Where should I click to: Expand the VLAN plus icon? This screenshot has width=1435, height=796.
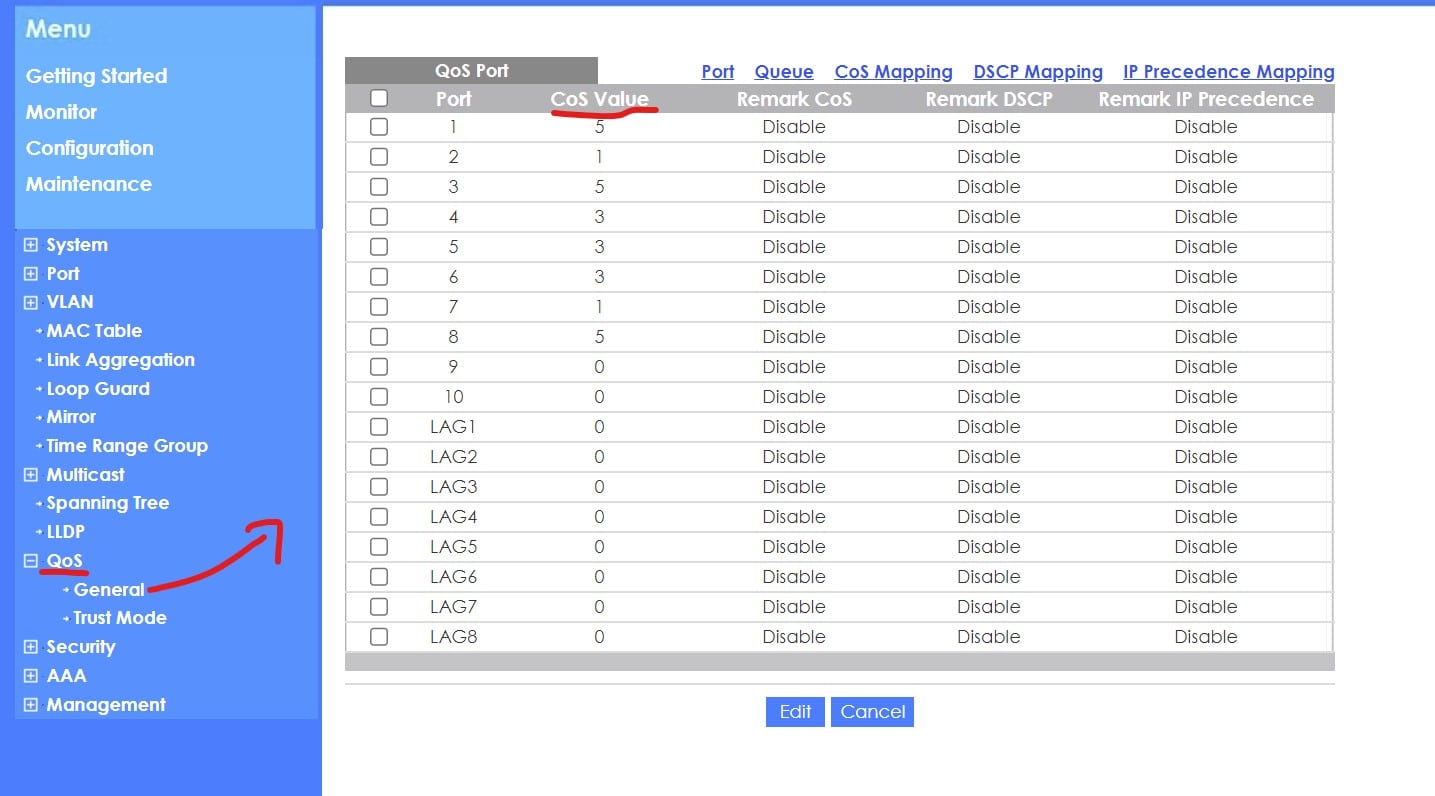tap(31, 302)
